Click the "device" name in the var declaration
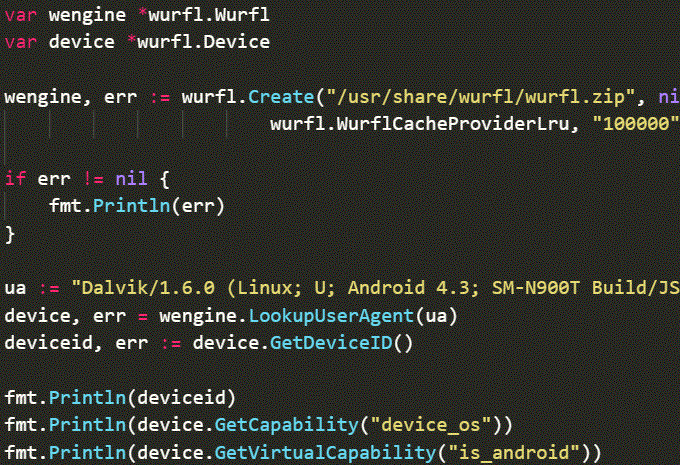 click(x=82, y=42)
